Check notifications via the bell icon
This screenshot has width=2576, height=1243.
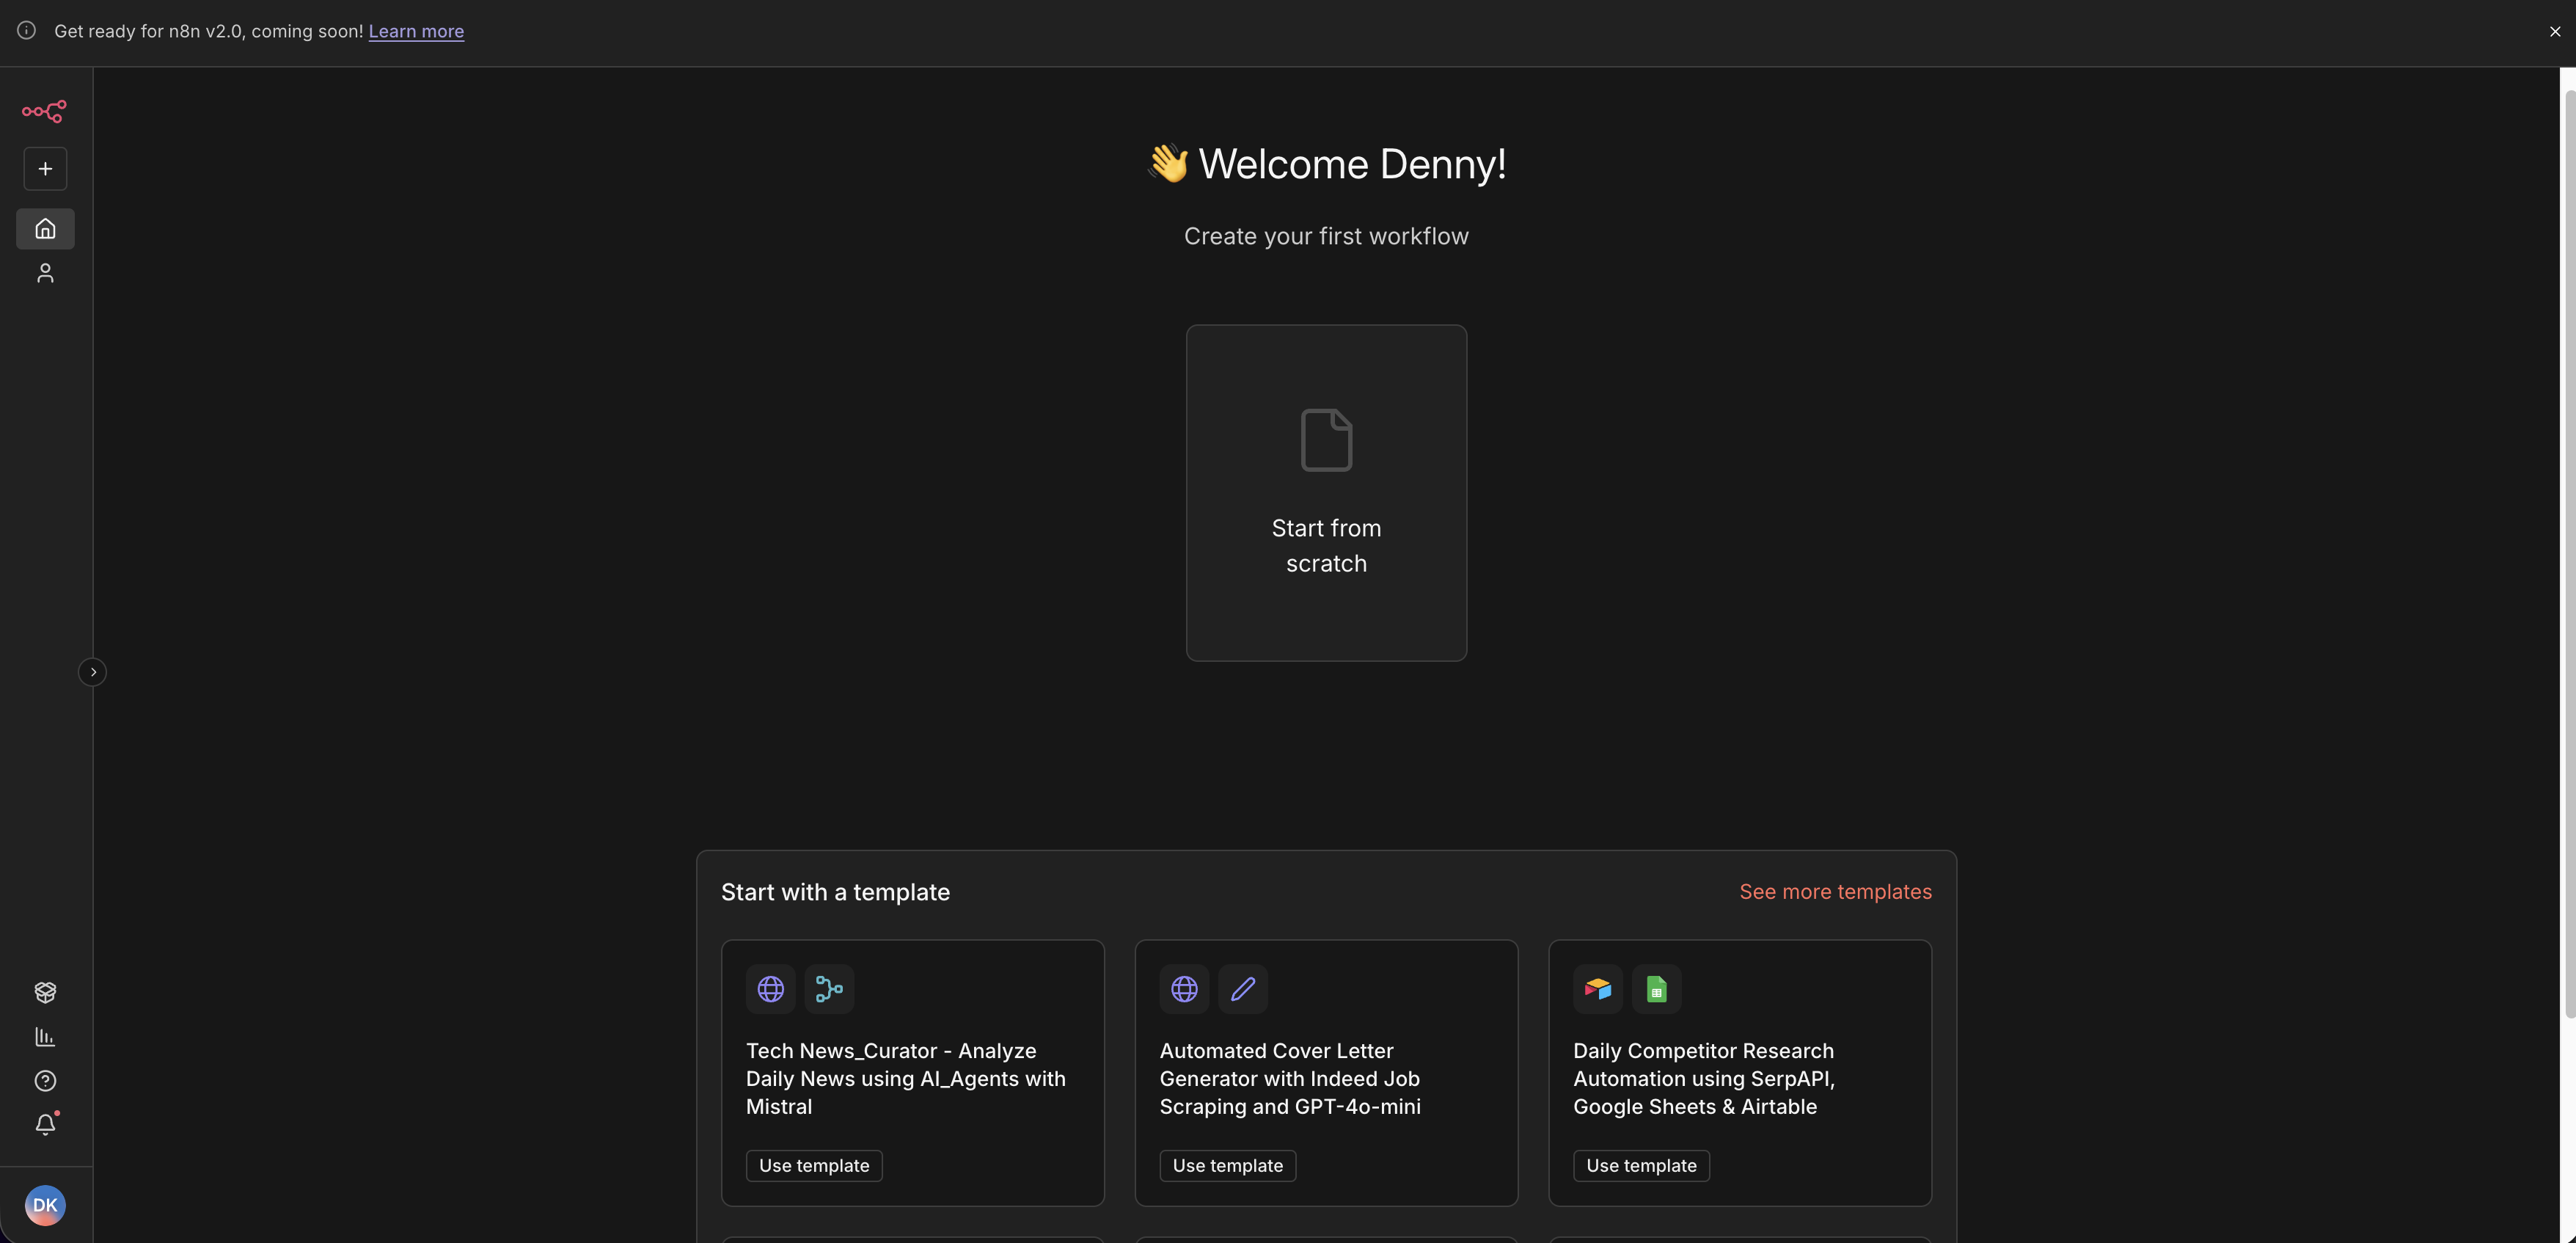[44, 1125]
